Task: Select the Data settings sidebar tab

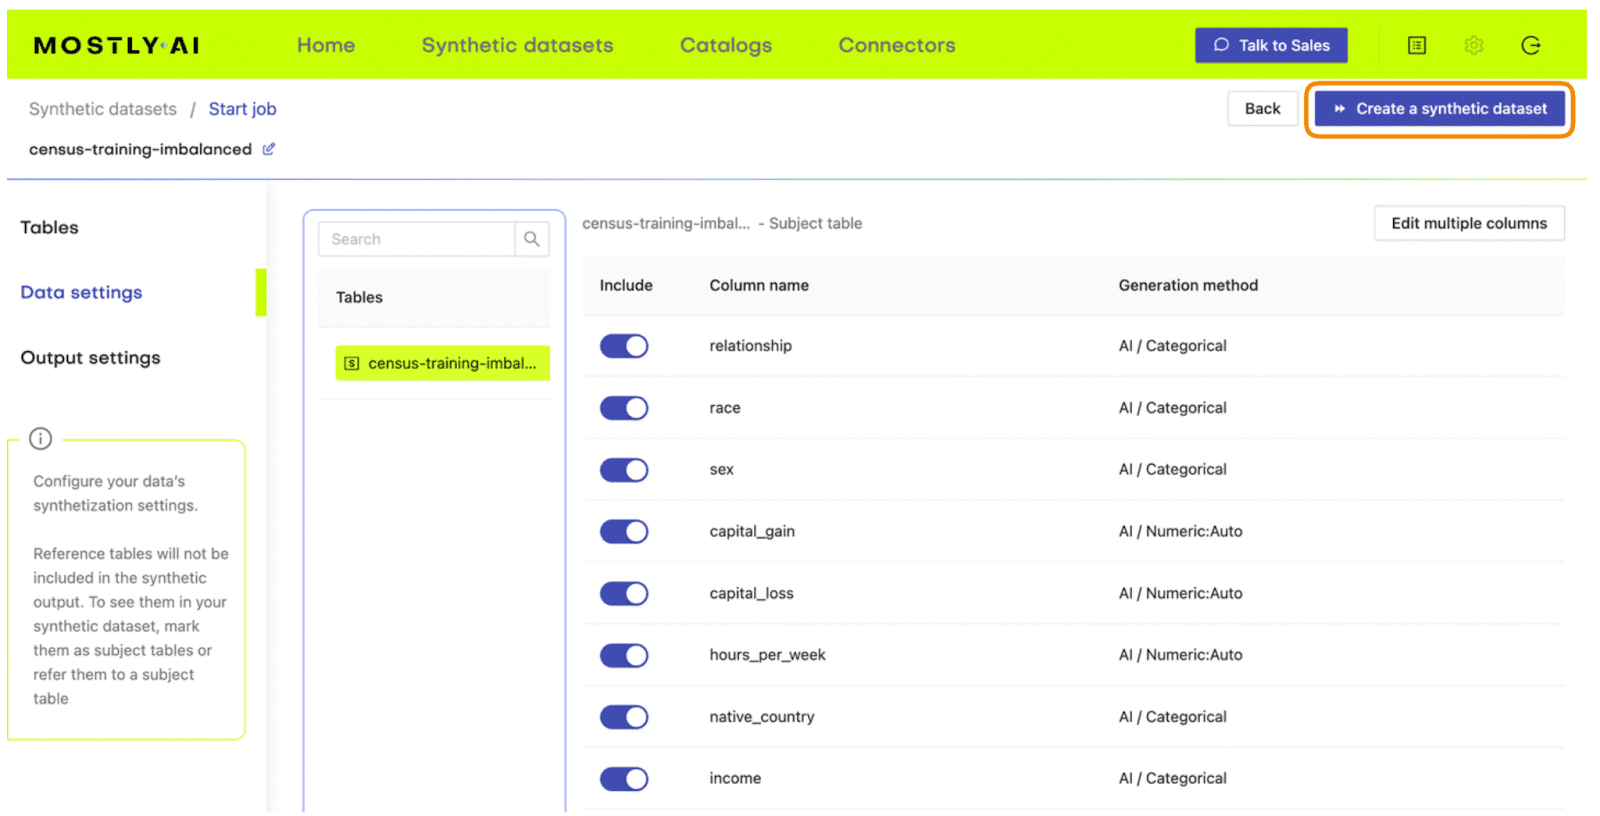Action: (81, 292)
